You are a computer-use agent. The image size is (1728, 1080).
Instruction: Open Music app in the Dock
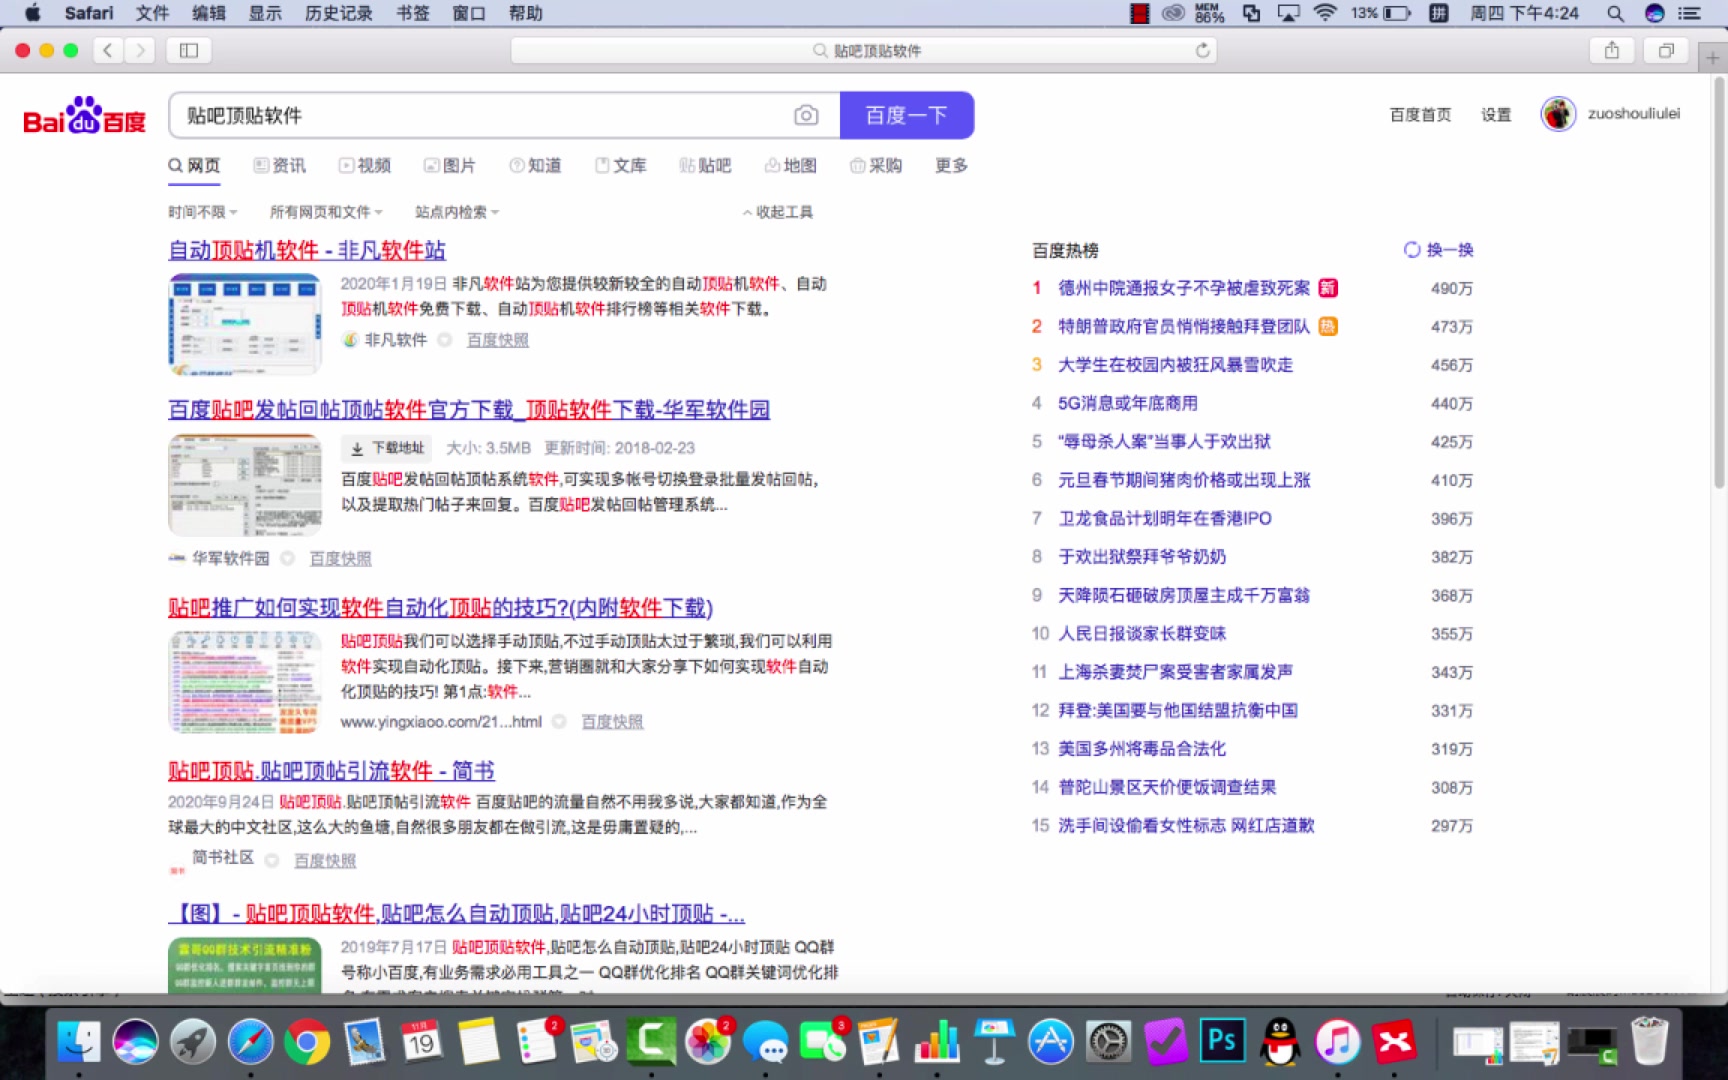tap(1337, 1042)
